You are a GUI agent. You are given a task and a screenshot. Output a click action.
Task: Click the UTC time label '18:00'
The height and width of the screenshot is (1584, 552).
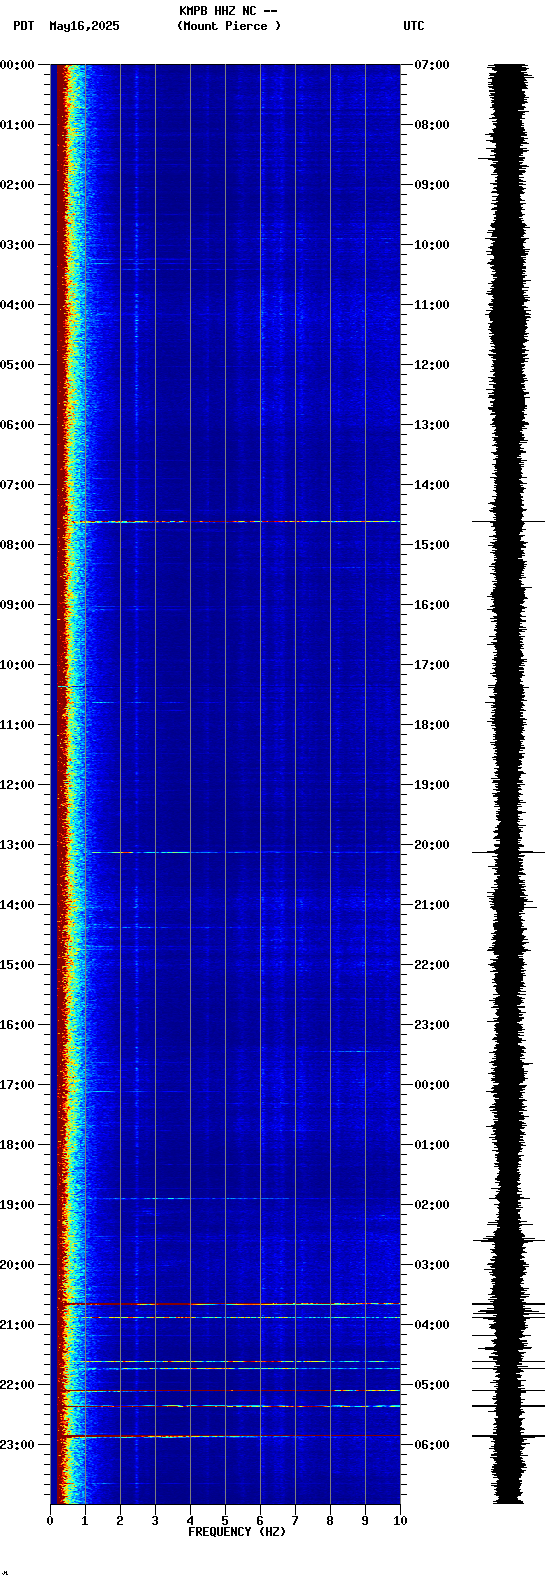[x=432, y=725]
